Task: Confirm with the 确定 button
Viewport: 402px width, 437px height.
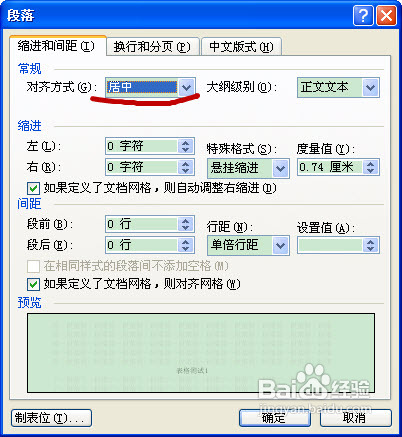Action: 275,418
